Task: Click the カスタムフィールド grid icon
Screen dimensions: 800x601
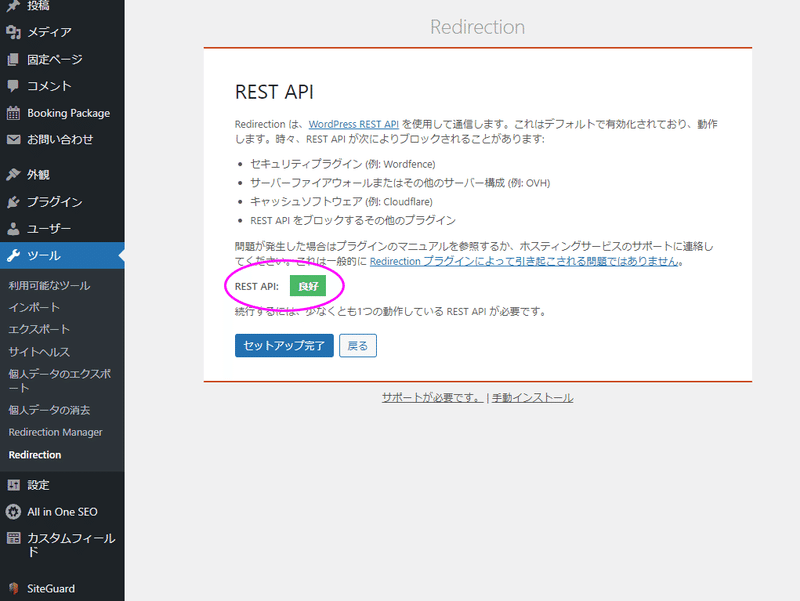Action: pyautogui.click(x=13, y=538)
